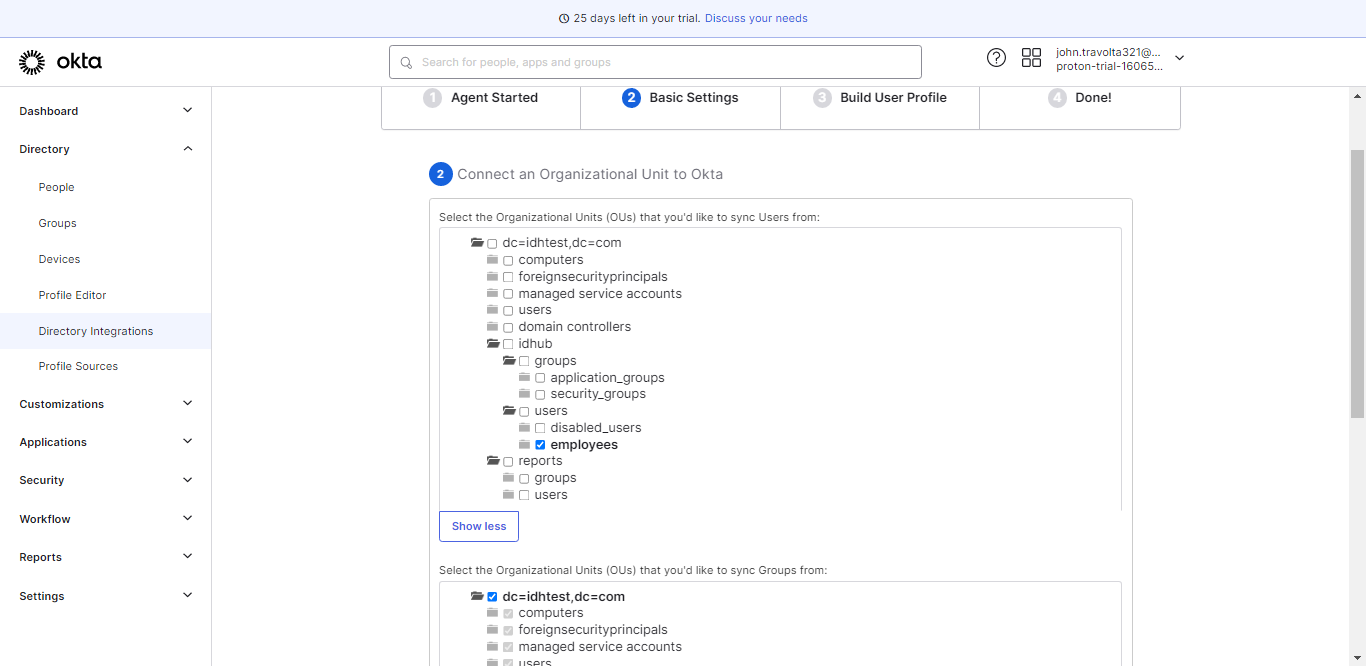The image size is (1366, 666).
Task: Click the clock icon in trial banner
Action: click(564, 19)
